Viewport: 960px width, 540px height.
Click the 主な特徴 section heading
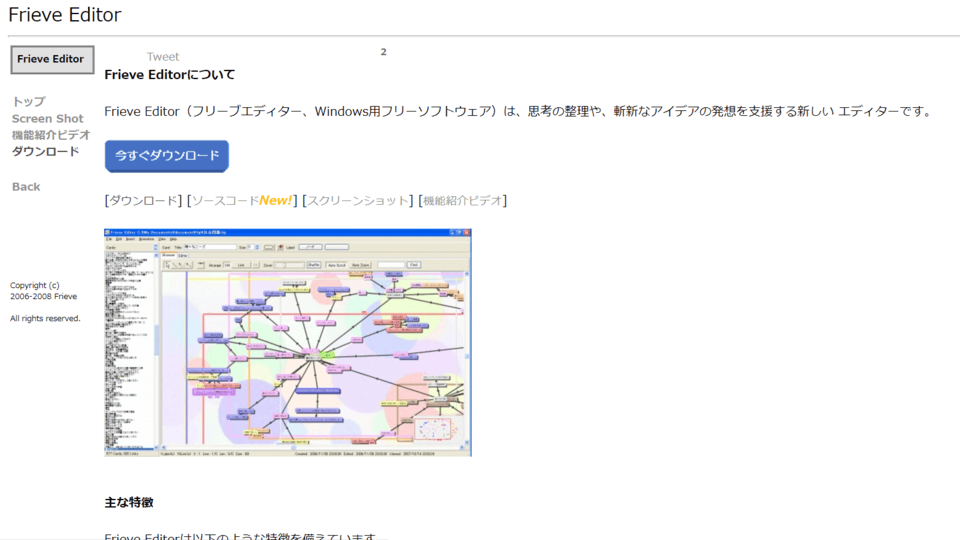point(128,502)
